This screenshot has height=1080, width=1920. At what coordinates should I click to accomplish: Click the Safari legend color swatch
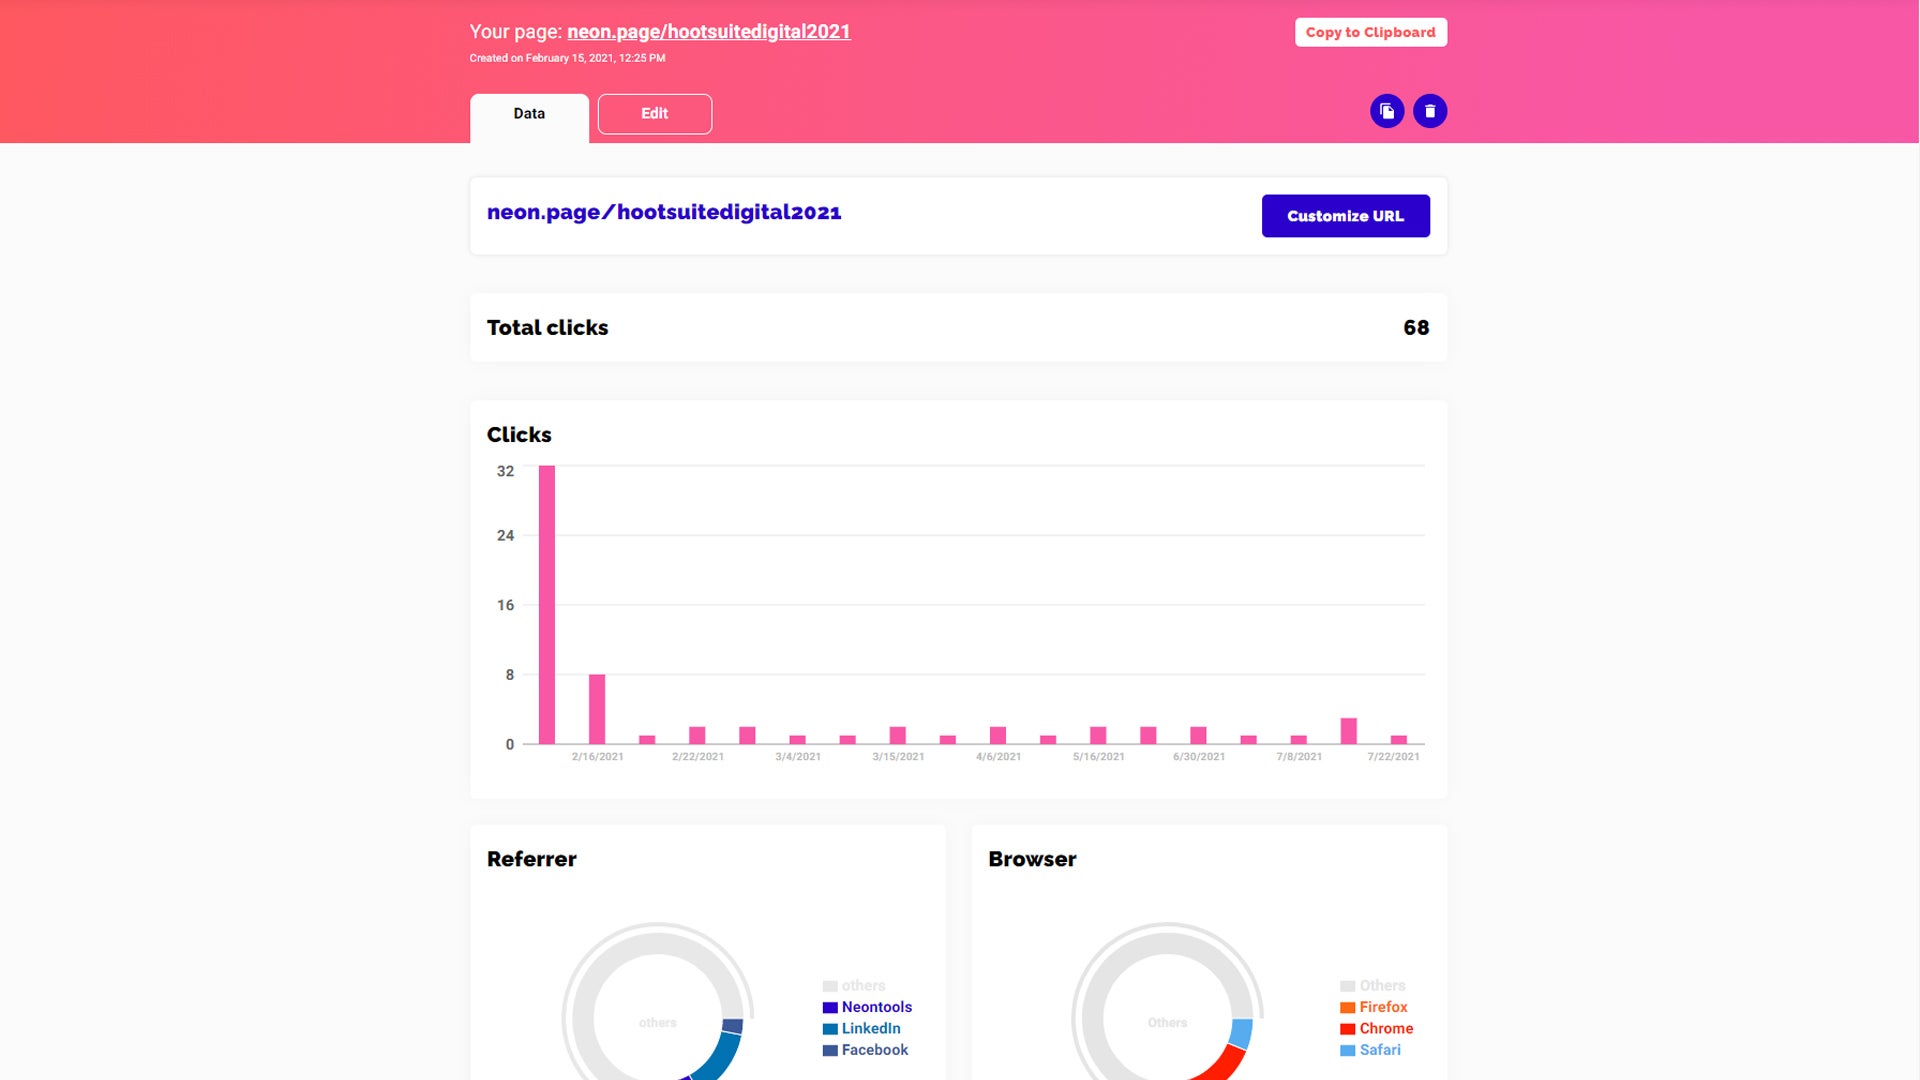pyautogui.click(x=1348, y=1051)
